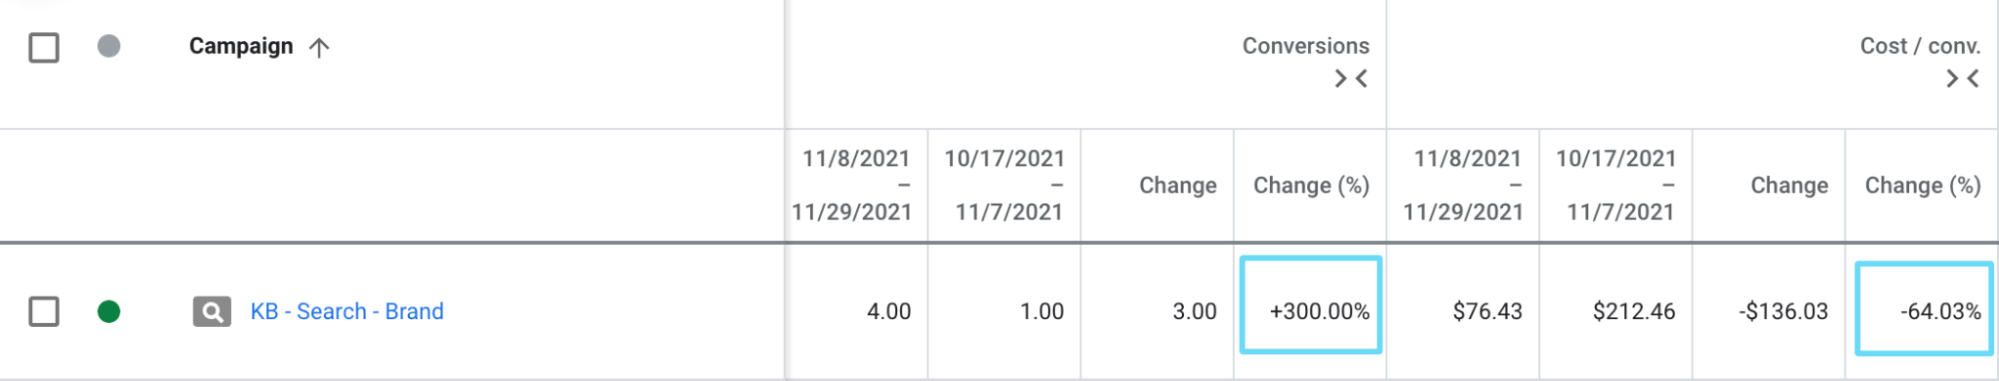The width and height of the screenshot is (1999, 381).
Task: Click Cost / conv. Change (%) column header
Action: click(1922, 186)
